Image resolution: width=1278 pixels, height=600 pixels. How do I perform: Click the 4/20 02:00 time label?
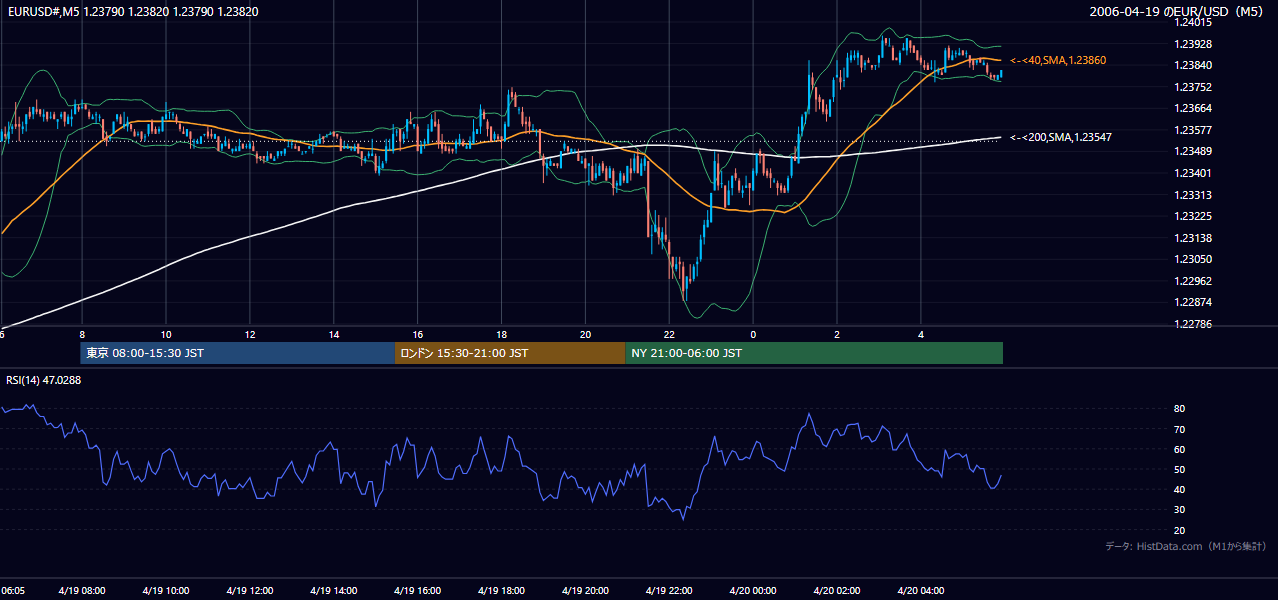click(x=837, y=591)
